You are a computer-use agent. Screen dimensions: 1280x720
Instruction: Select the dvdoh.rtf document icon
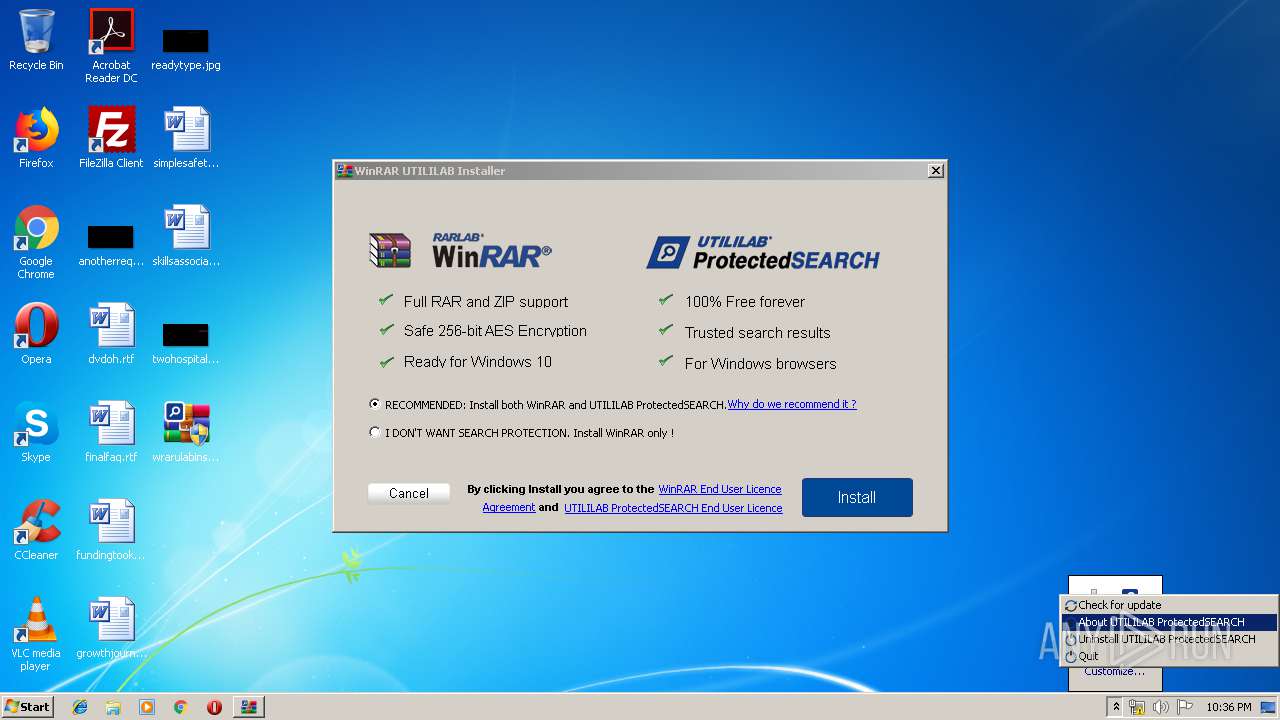point(111,334)
